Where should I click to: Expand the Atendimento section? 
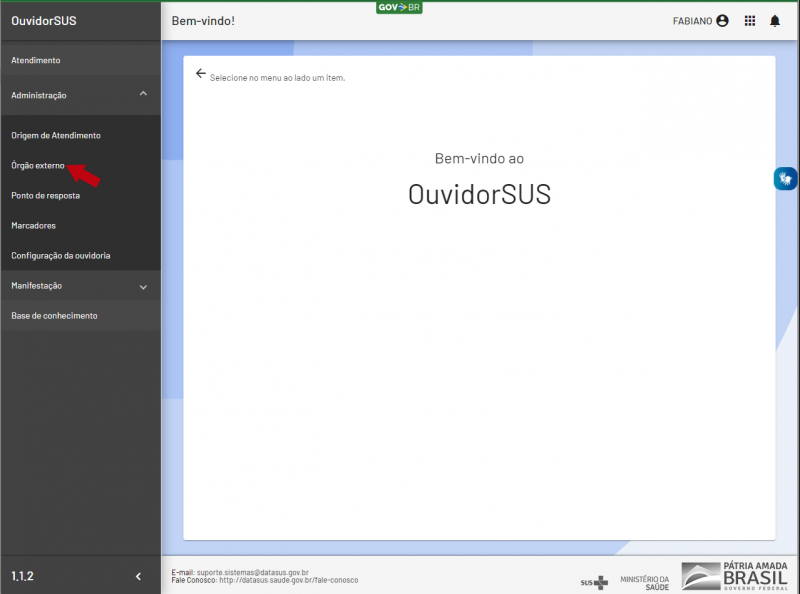coord(80,60)
